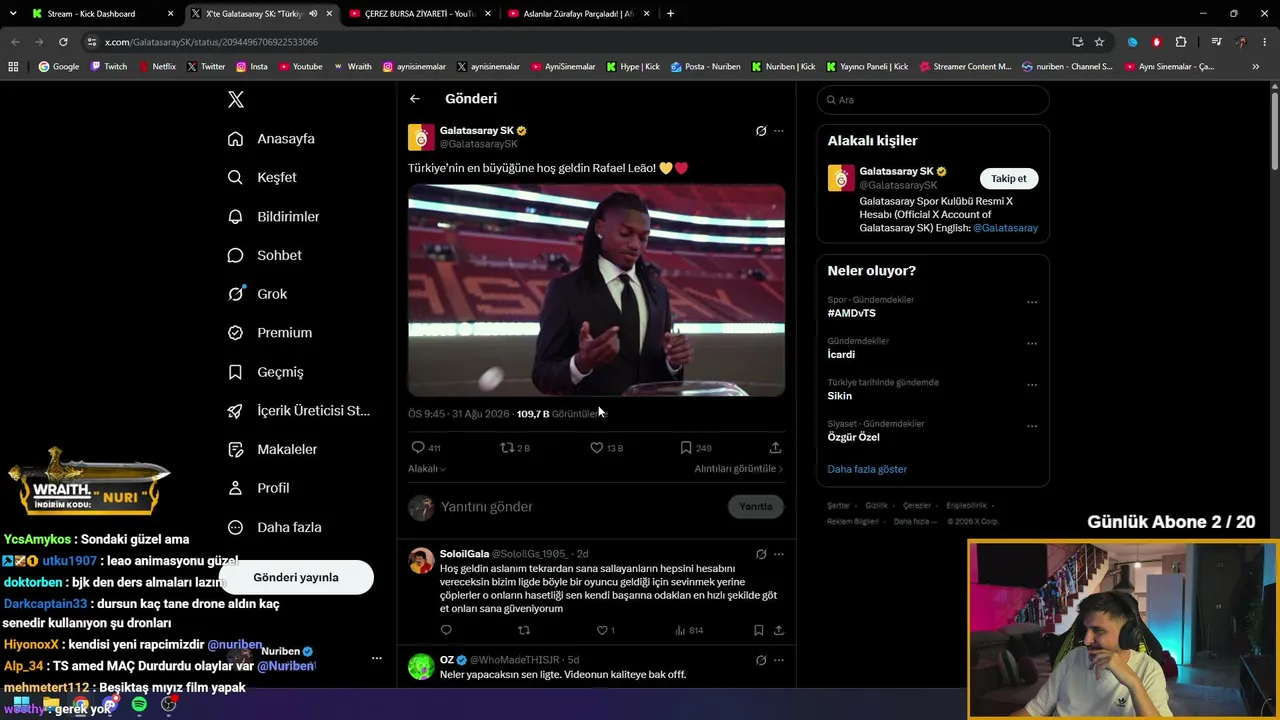Open the Grok icon on the main post
The width and height of the screenshot is (1280, 720).
tap(761, 131)
